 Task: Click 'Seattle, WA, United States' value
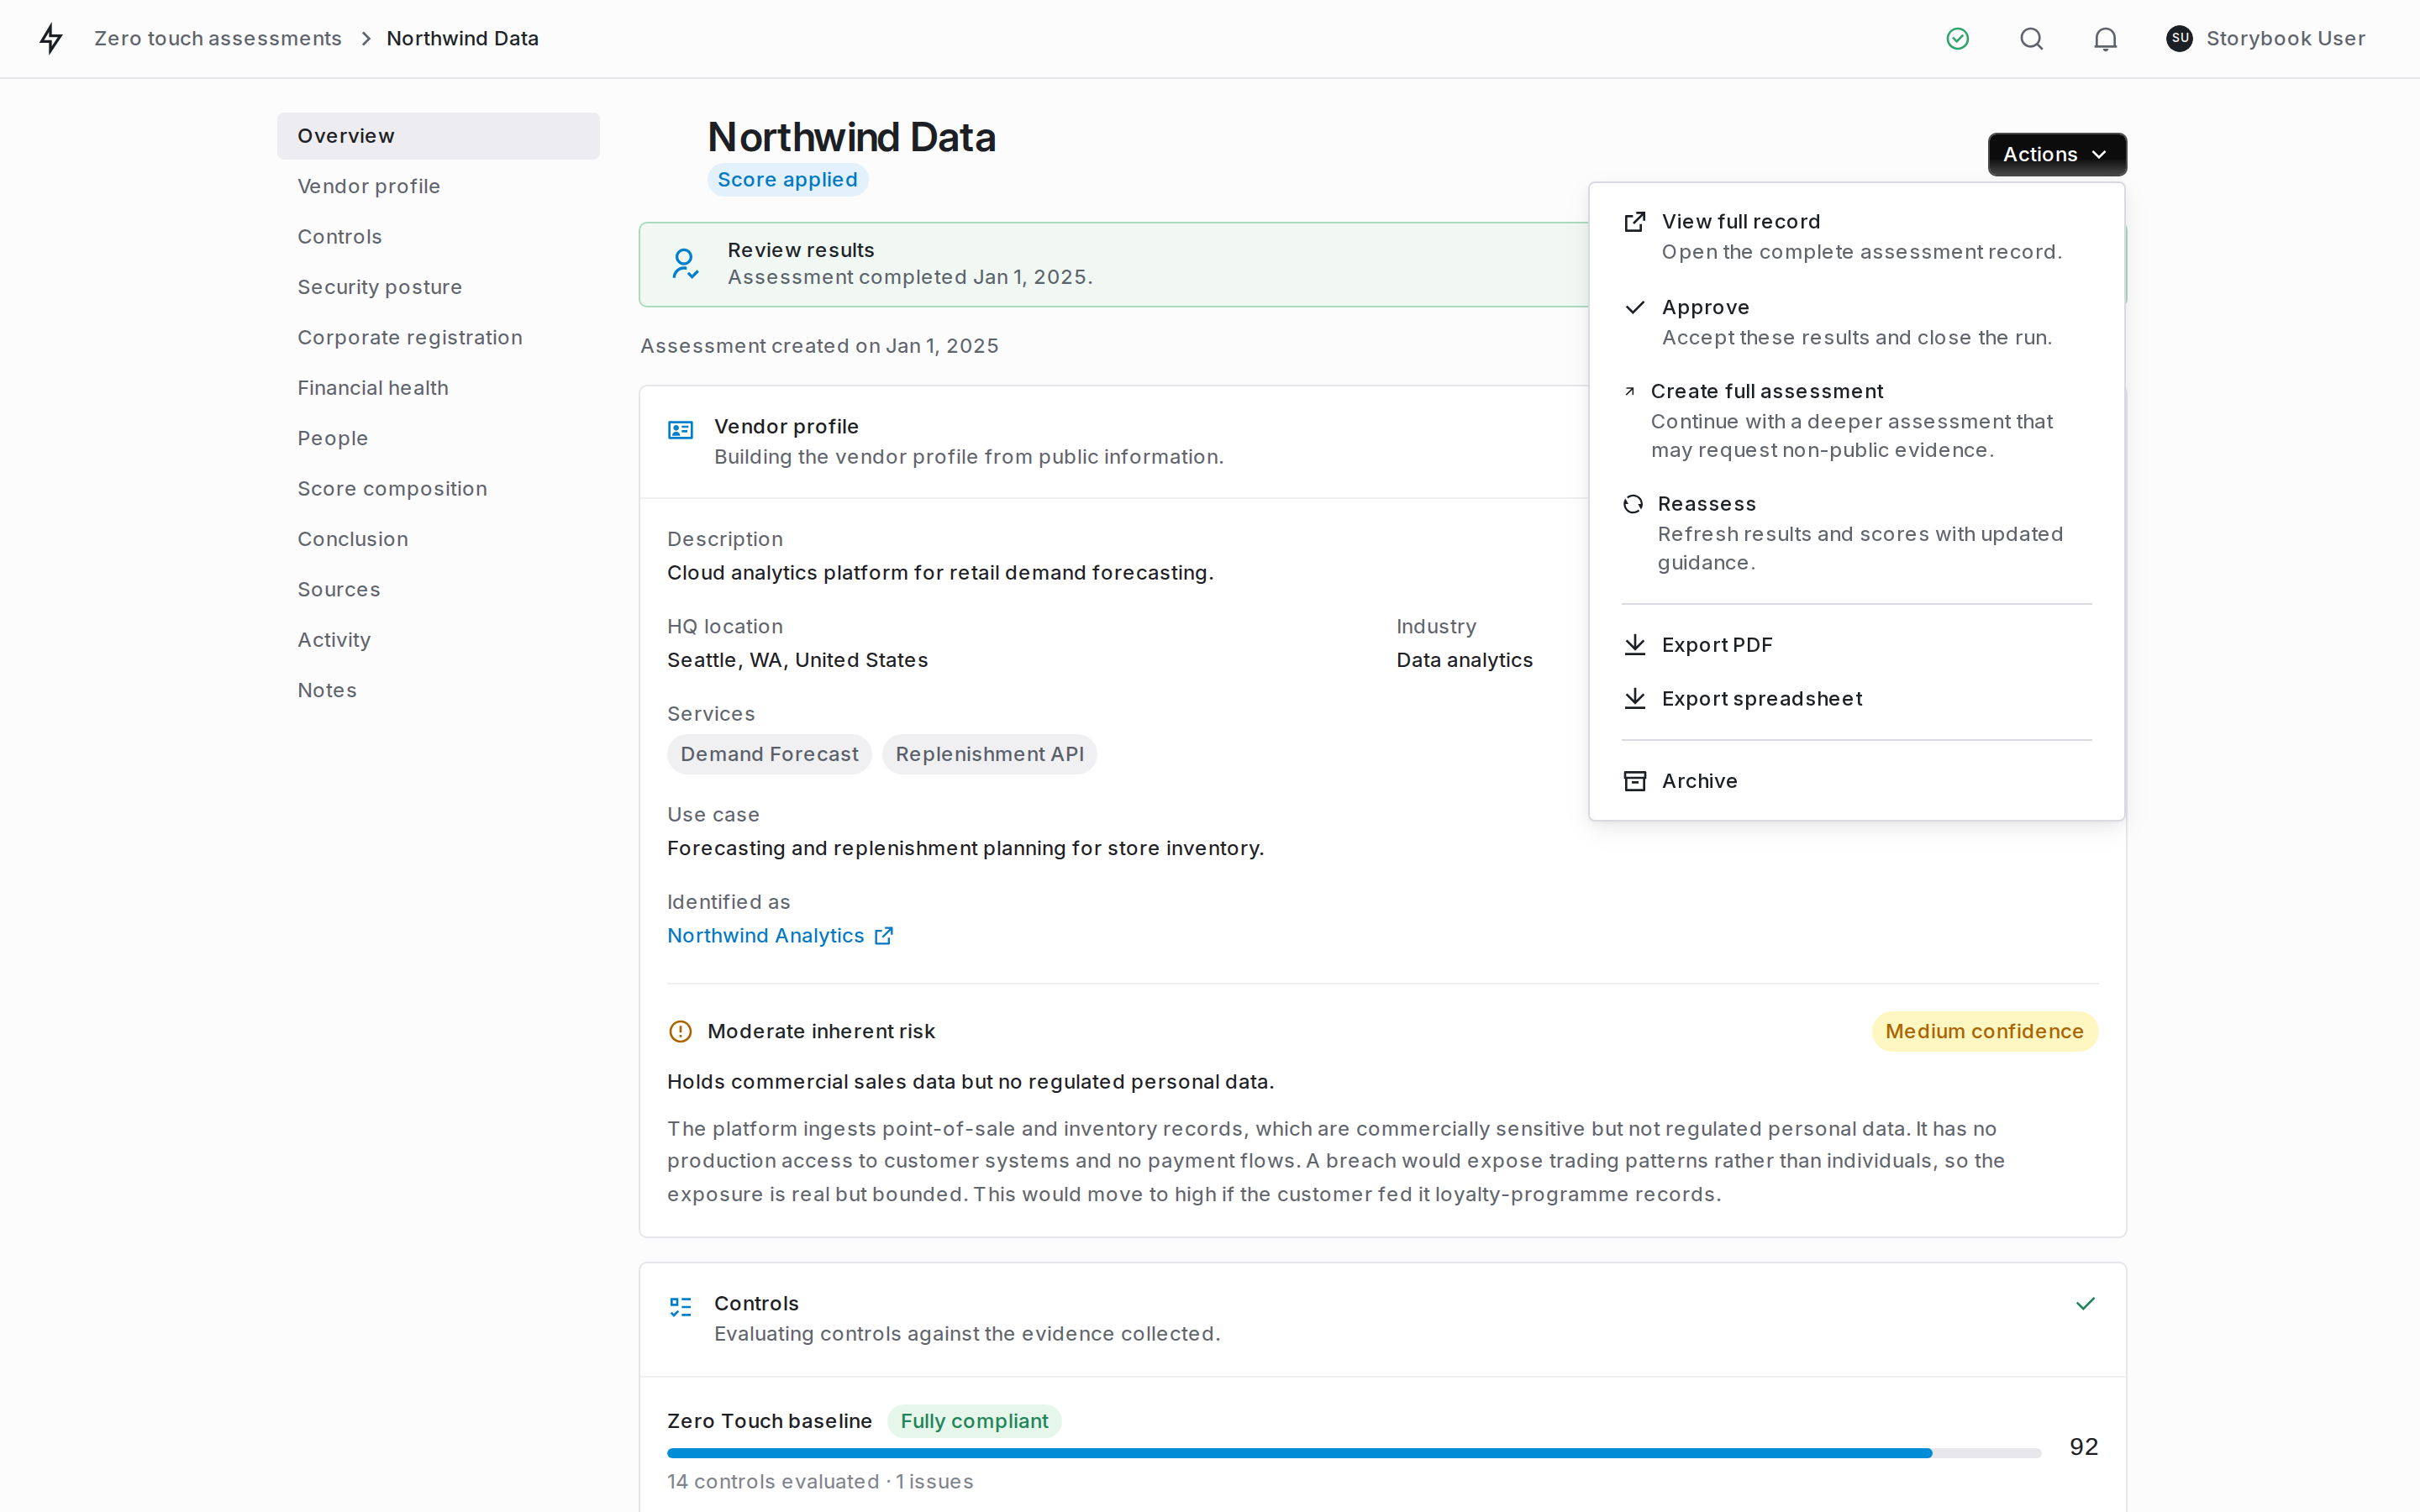pos(797,660)
